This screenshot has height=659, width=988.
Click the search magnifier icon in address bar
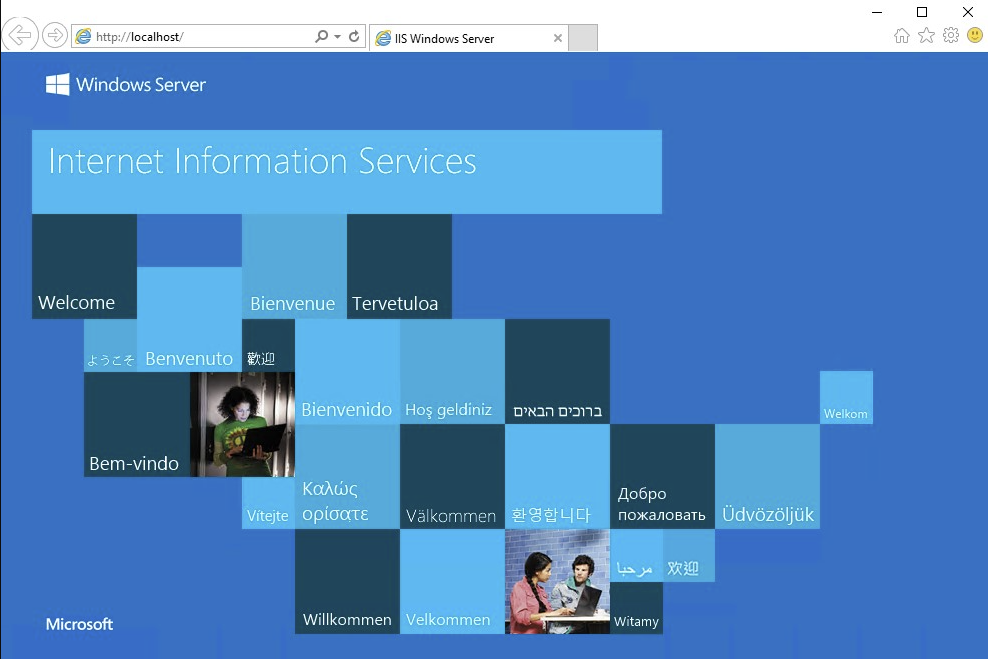[321, 37]
